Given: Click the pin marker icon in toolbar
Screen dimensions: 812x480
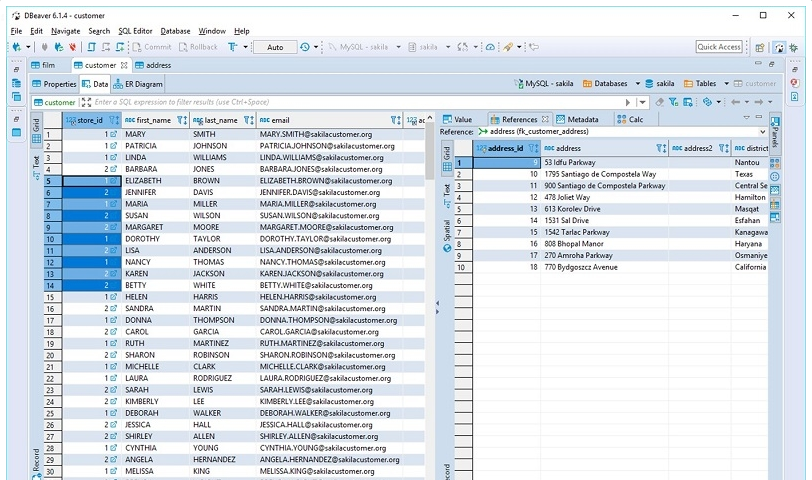Looking at the screenshot, I should (508, 47).
